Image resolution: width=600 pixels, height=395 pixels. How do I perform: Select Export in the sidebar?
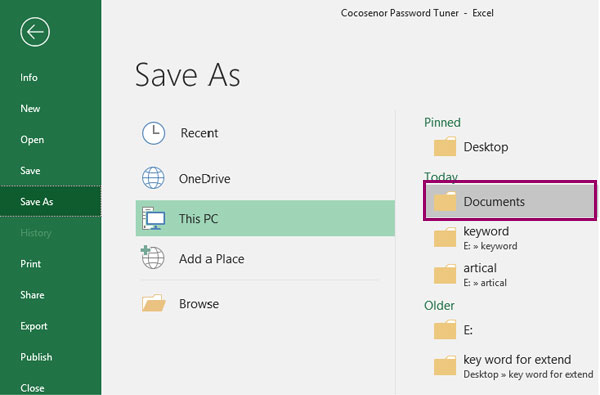pos(34,326)
